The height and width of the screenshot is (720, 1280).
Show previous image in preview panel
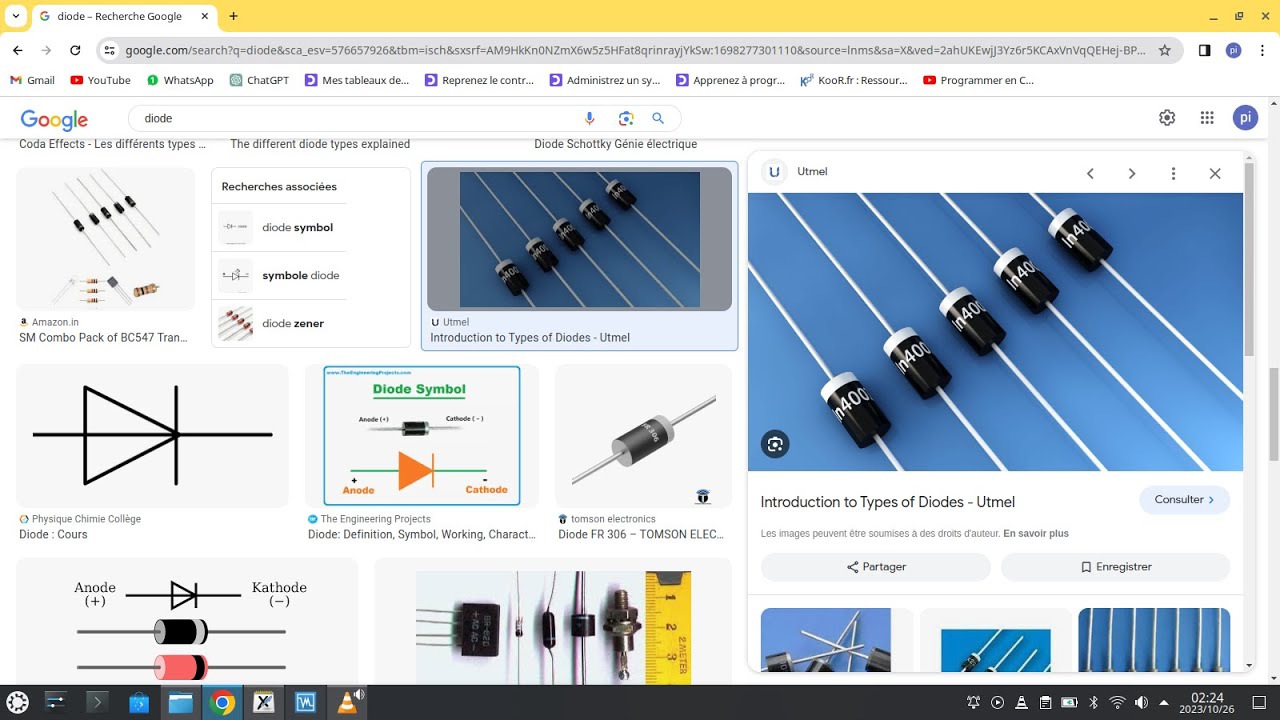click(x=1090, y=173)
